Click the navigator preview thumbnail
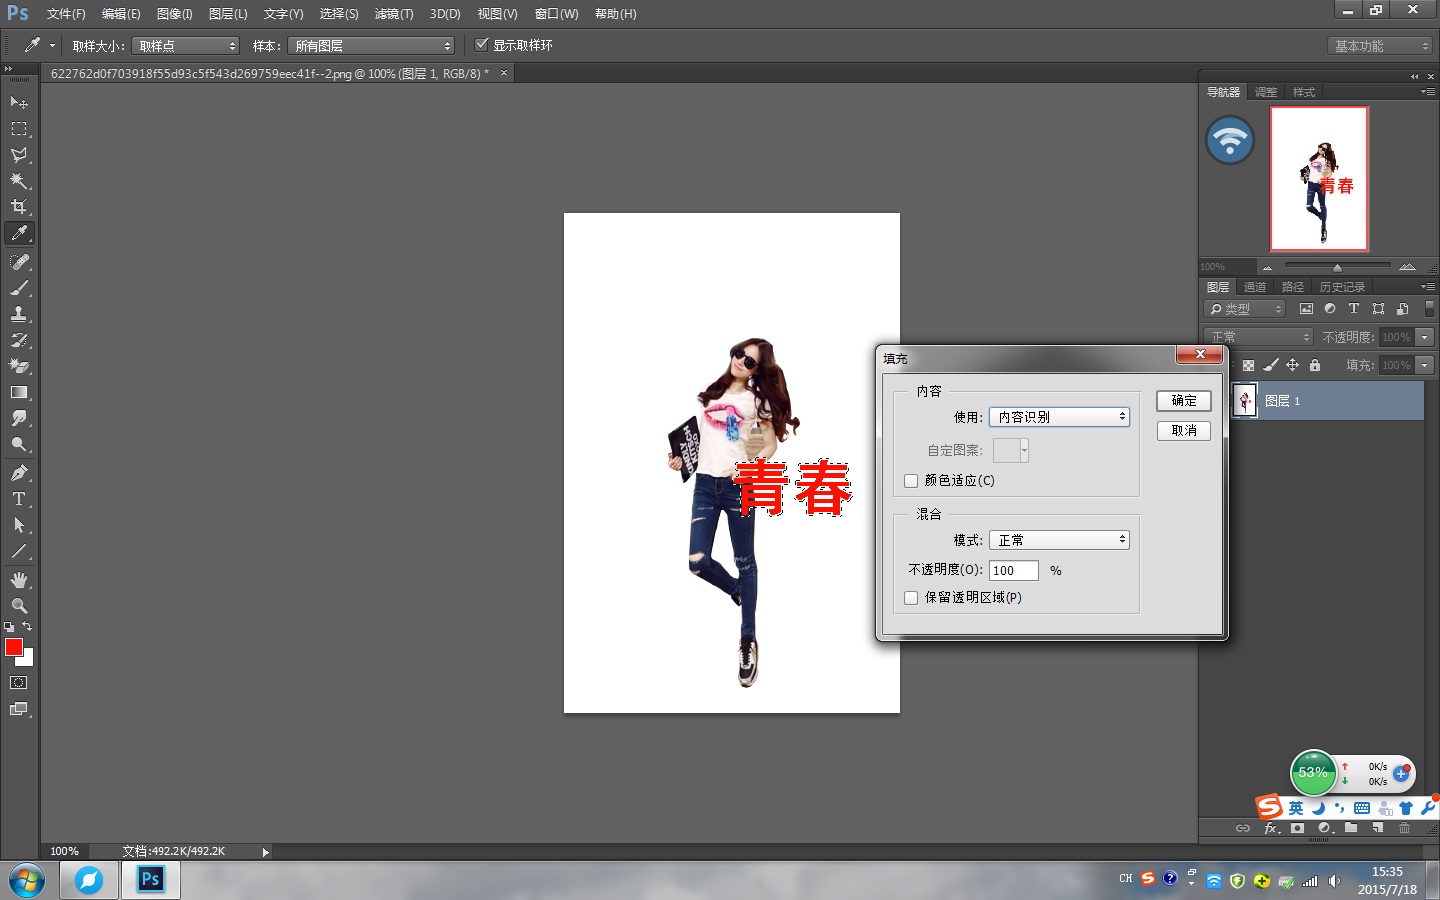 1319,179
